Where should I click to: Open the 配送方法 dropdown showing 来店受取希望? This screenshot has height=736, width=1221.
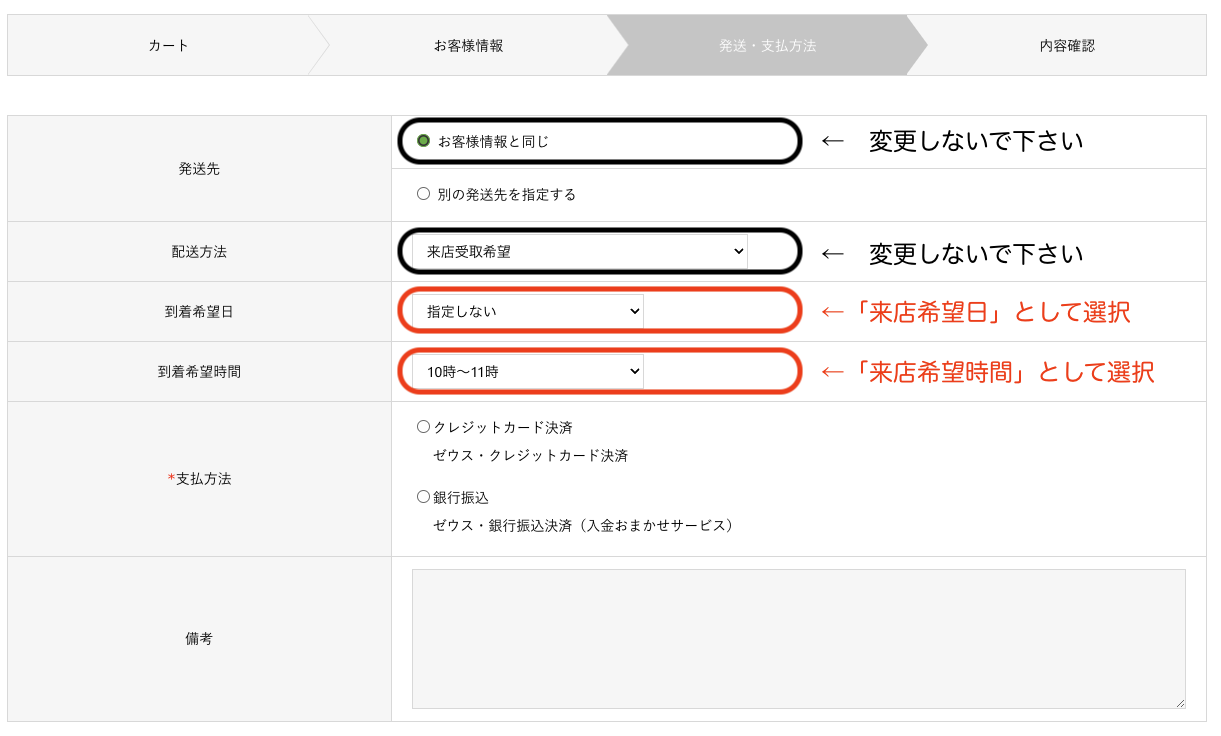click(579, 252)
